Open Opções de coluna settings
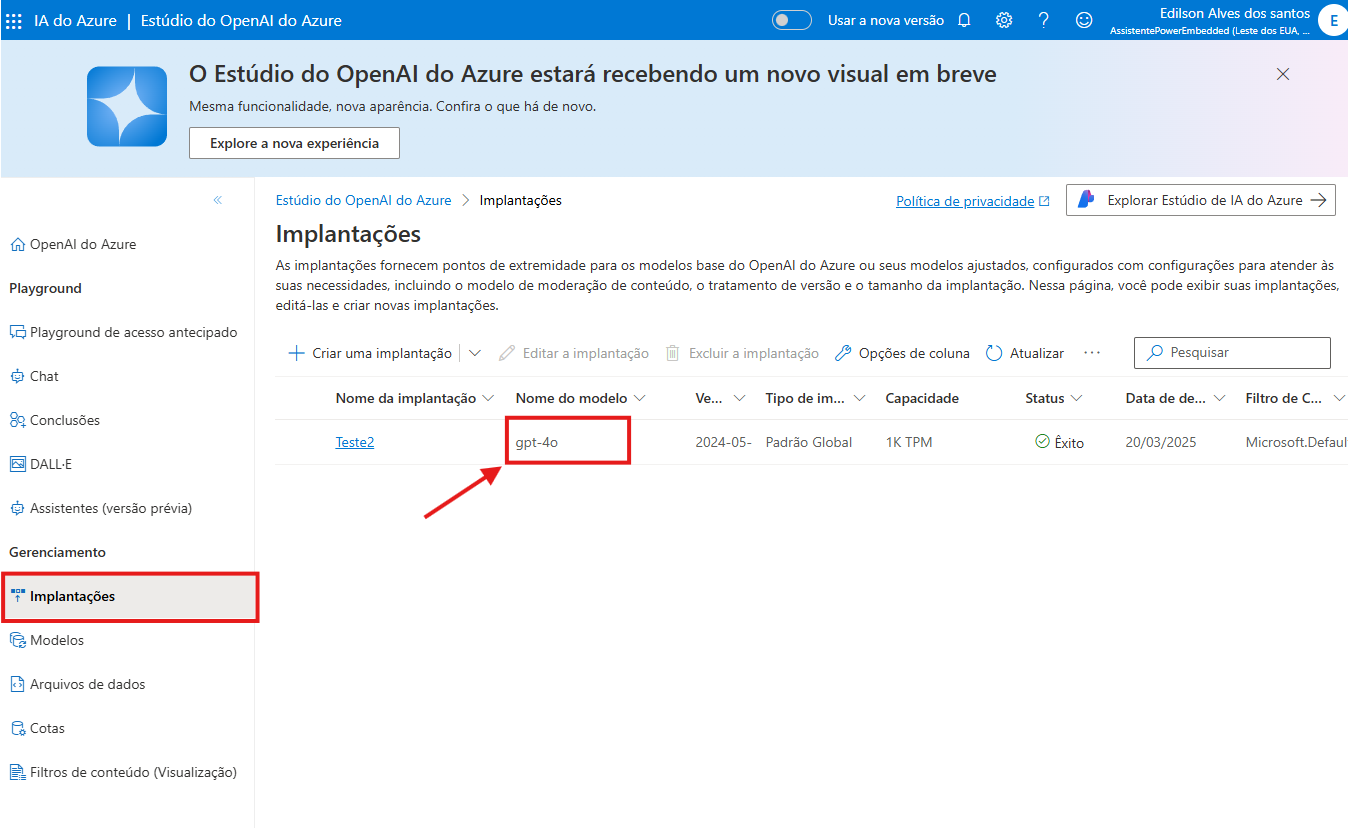The image size is (1348, 828). pyautogui.click(x=902, y=353)
